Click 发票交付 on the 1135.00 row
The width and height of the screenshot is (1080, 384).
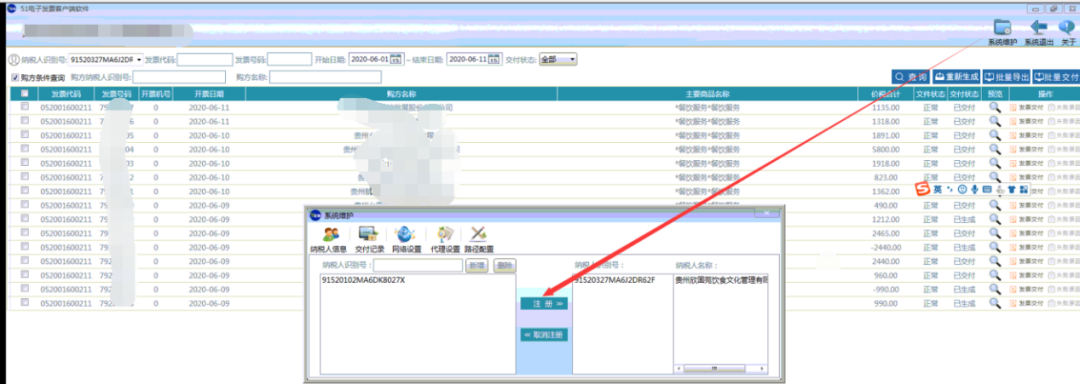[1027, 107]
